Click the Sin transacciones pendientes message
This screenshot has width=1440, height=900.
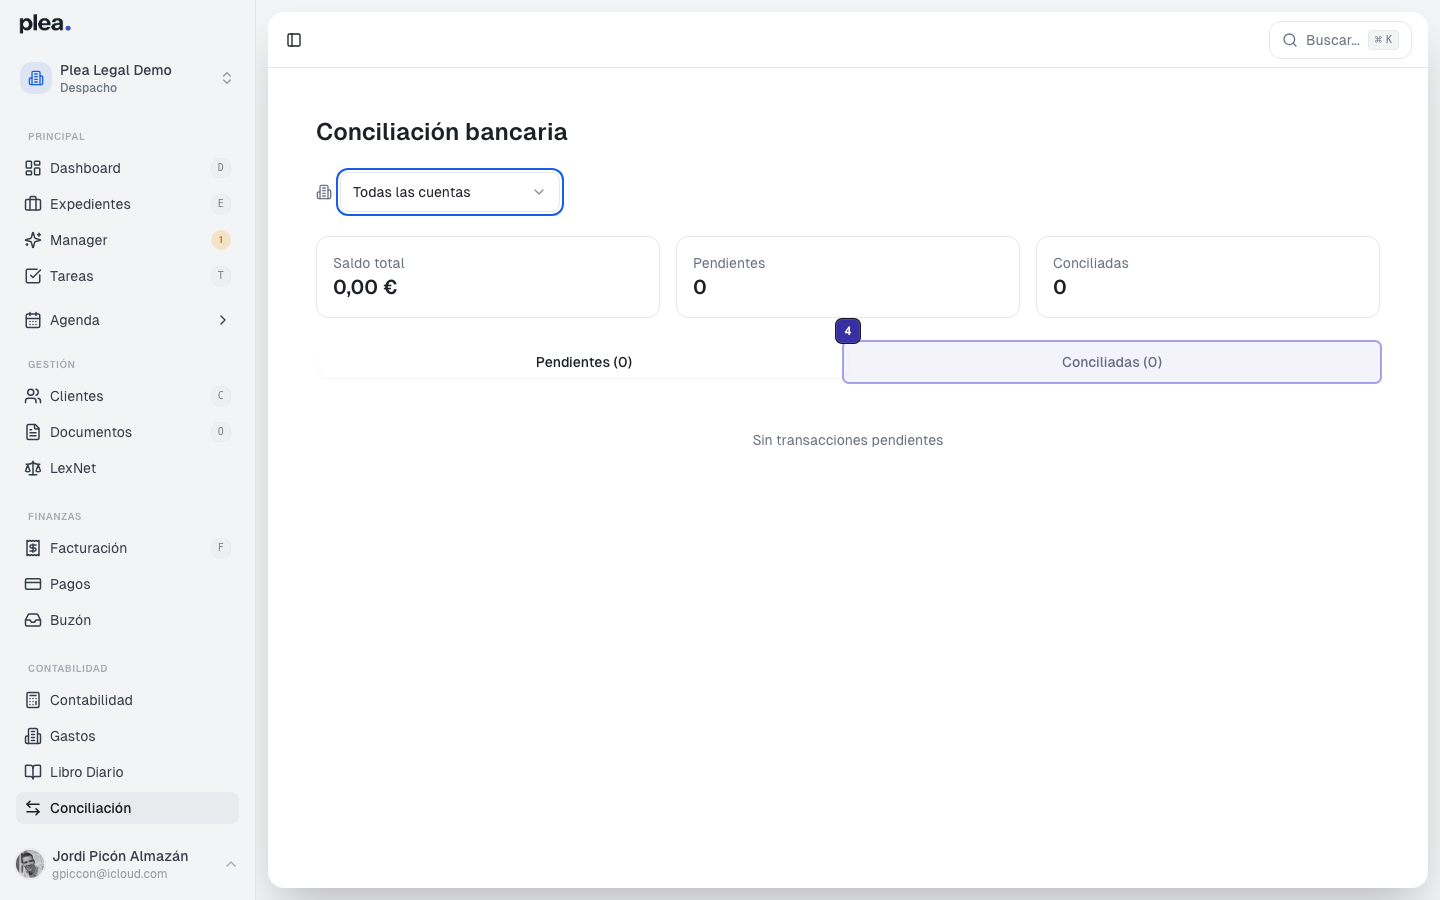click(848, 440)
